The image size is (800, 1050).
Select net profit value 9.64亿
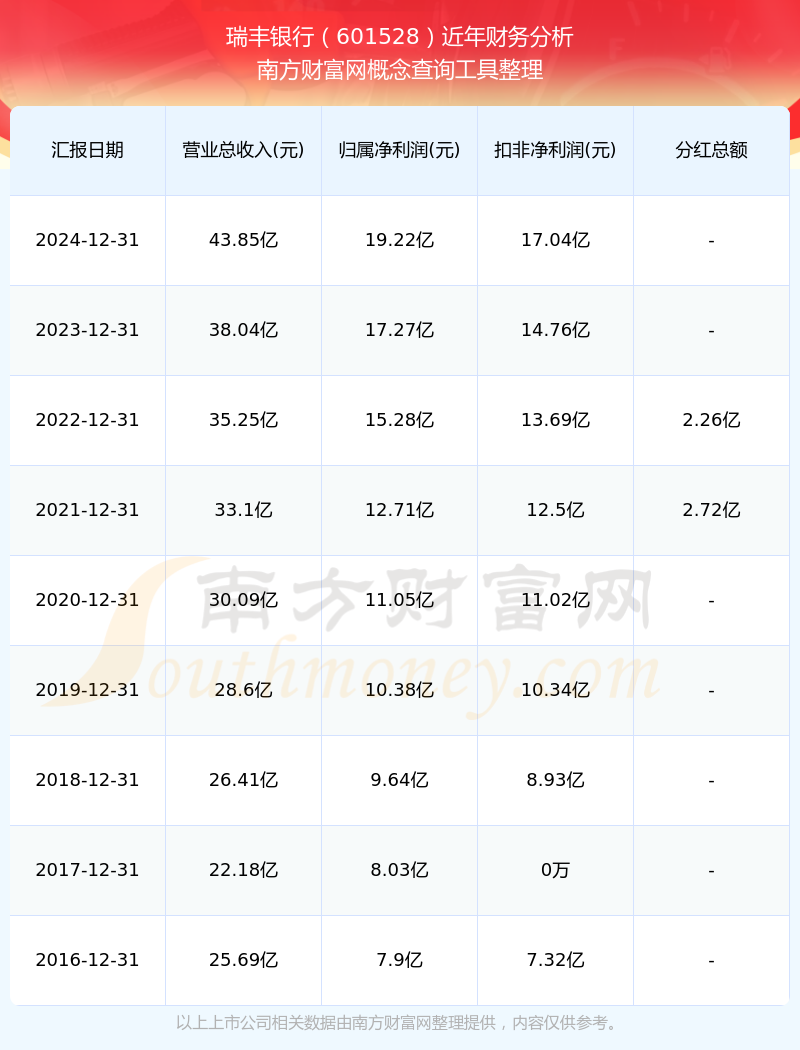[400, 780]
